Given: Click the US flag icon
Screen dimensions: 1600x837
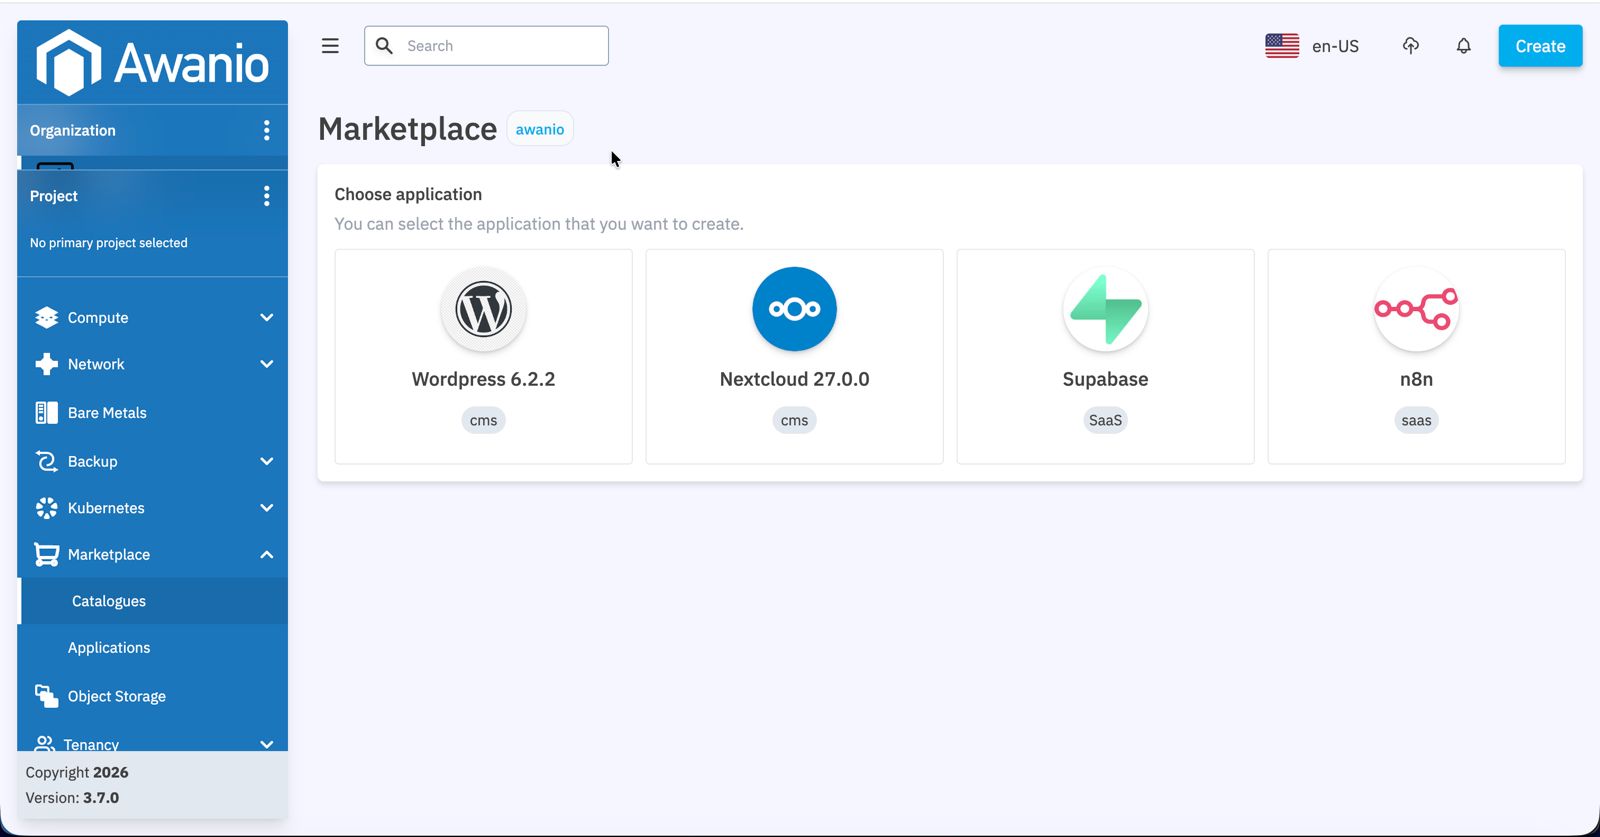Looking at the screenshot, I should click(x=1282, y=46).
